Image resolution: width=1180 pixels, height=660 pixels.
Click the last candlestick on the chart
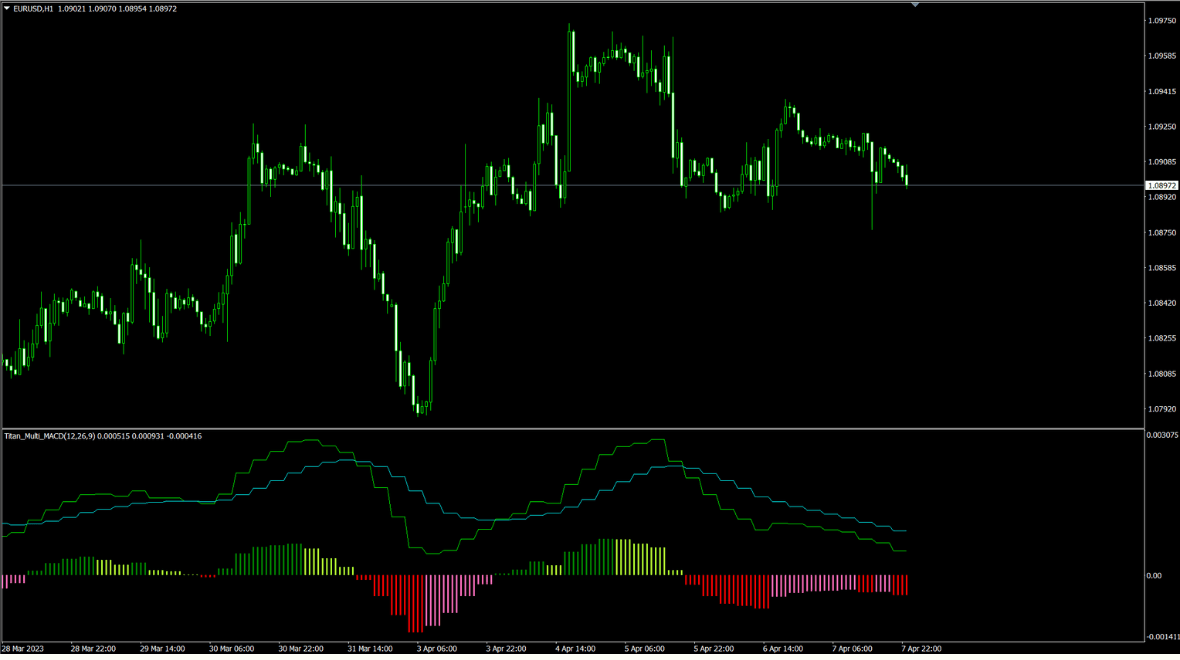pos(906,179)
